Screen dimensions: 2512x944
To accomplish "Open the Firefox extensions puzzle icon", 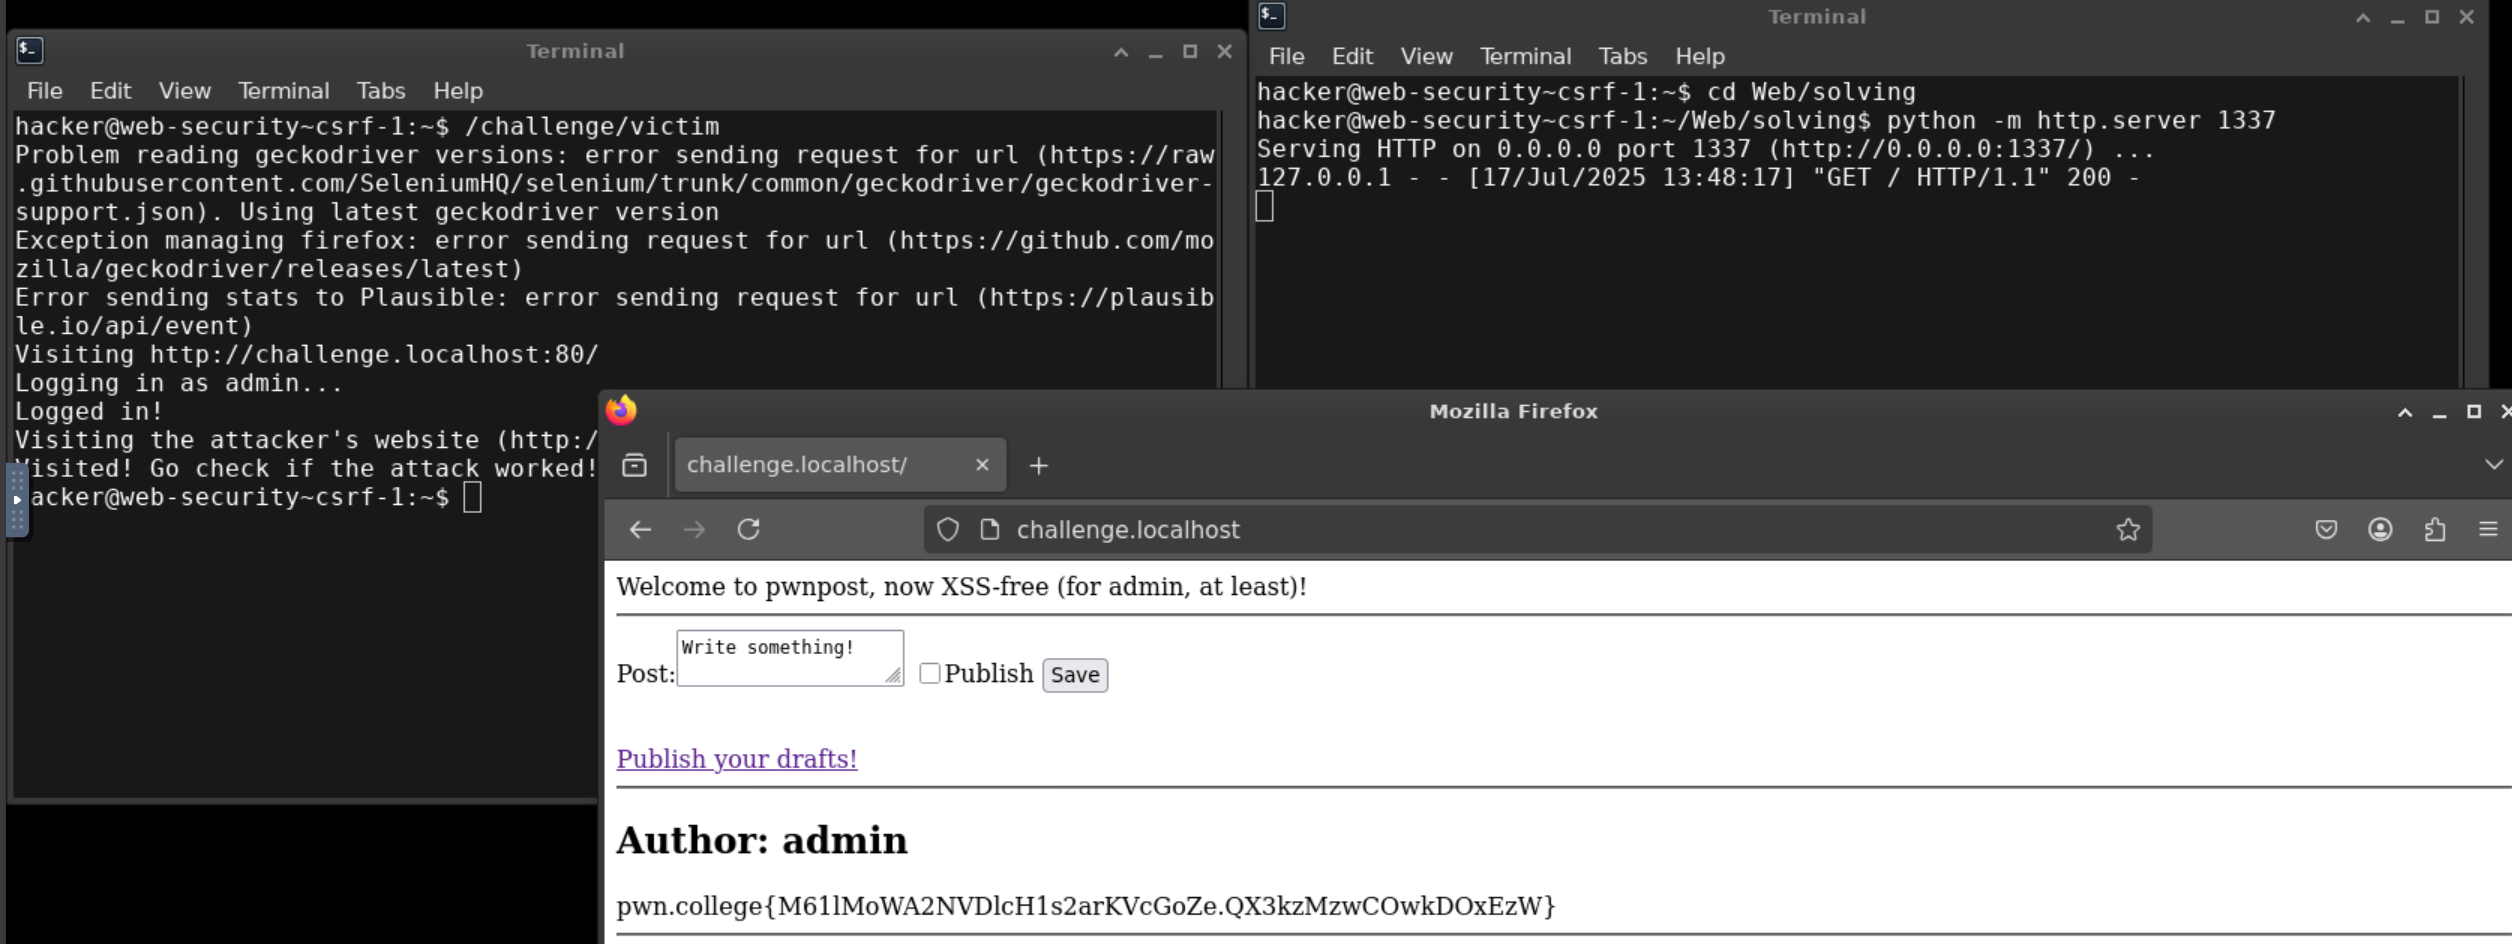I will [2434, 529].
